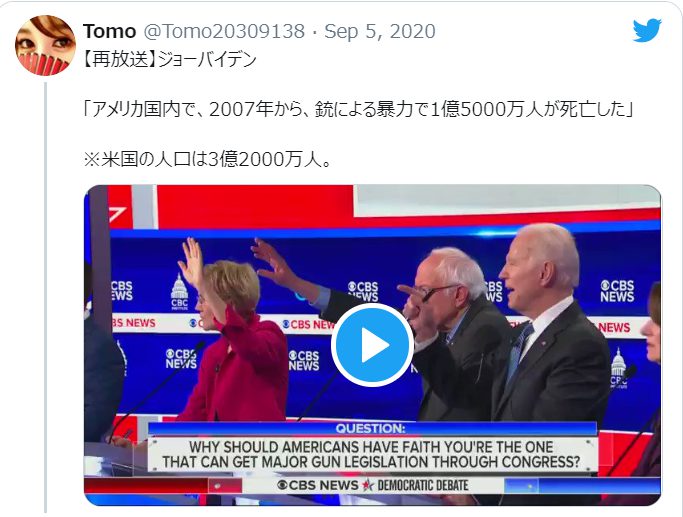Viewport: 683px width, 517px height.
Task: Click the CBS eye icon in the bottom banner
Action: pos(282,485)
